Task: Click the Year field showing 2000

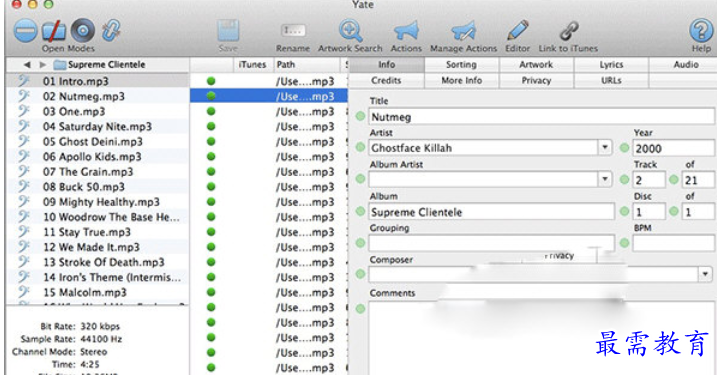Action: pyautogui.click(x=673, y=148)
